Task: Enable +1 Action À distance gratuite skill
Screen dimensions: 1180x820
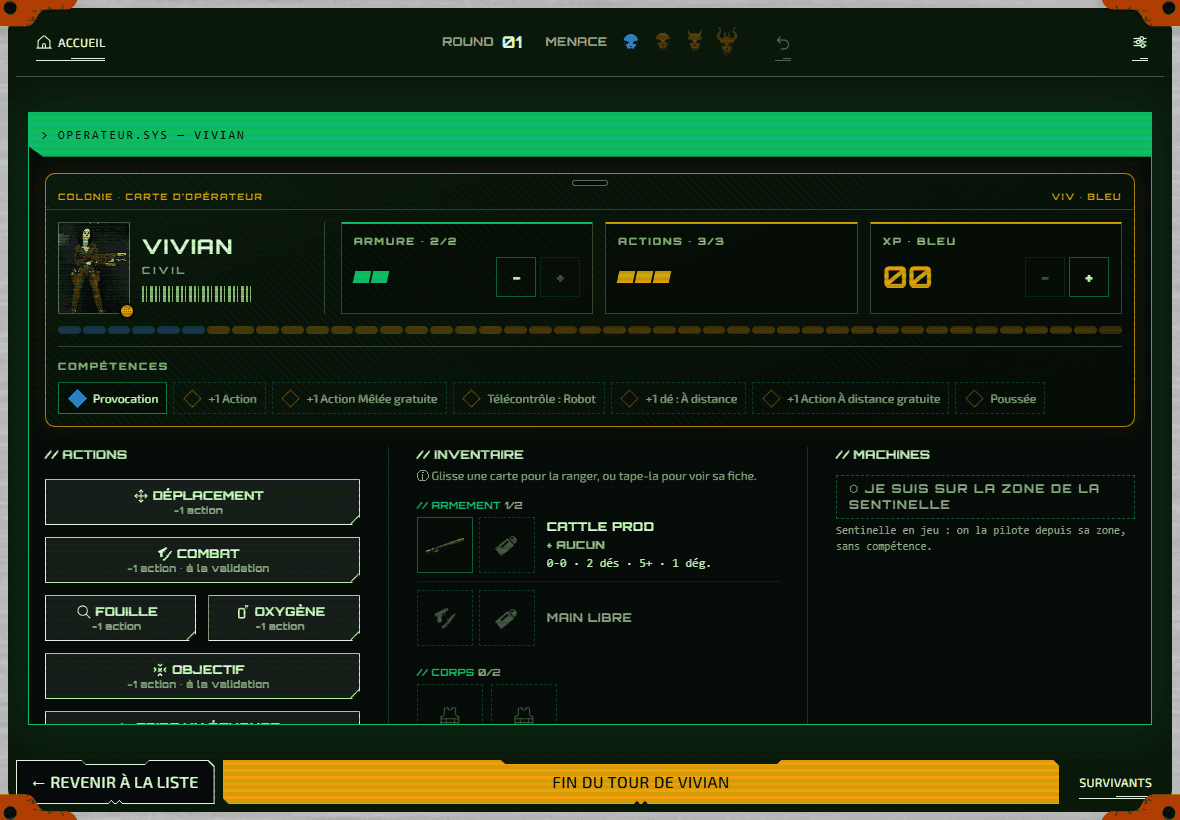Action: click(x=850, y=399)
